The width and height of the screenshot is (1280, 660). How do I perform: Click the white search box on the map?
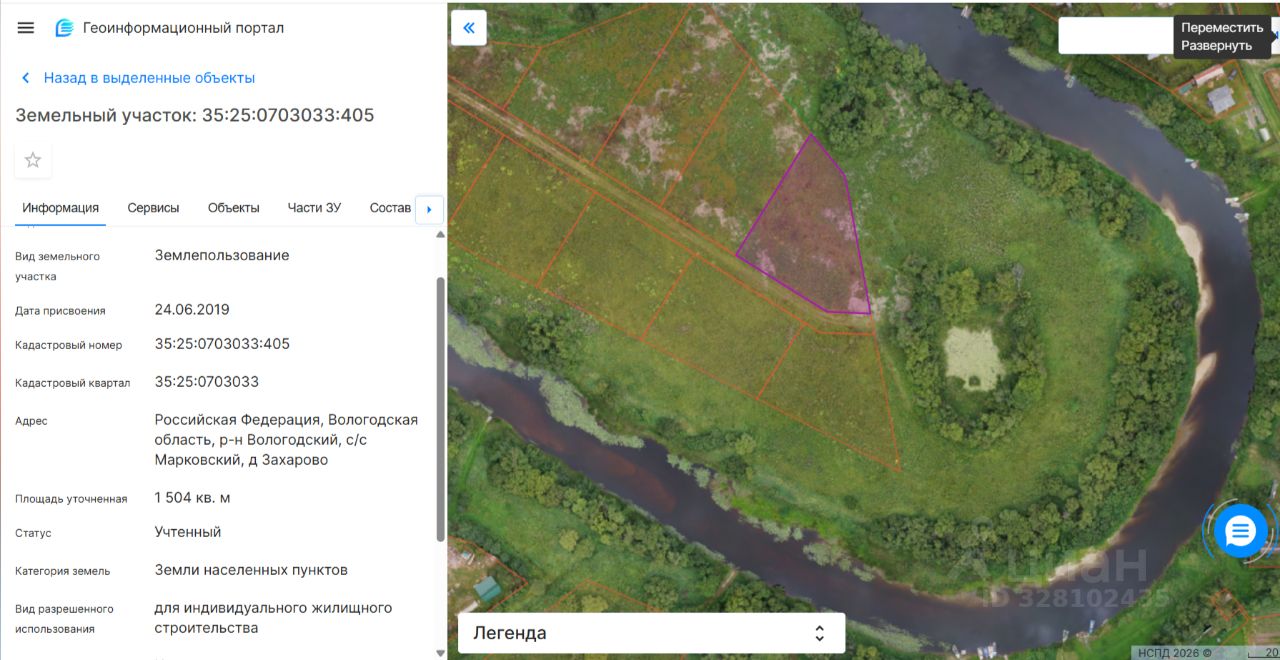[1115, 36]
